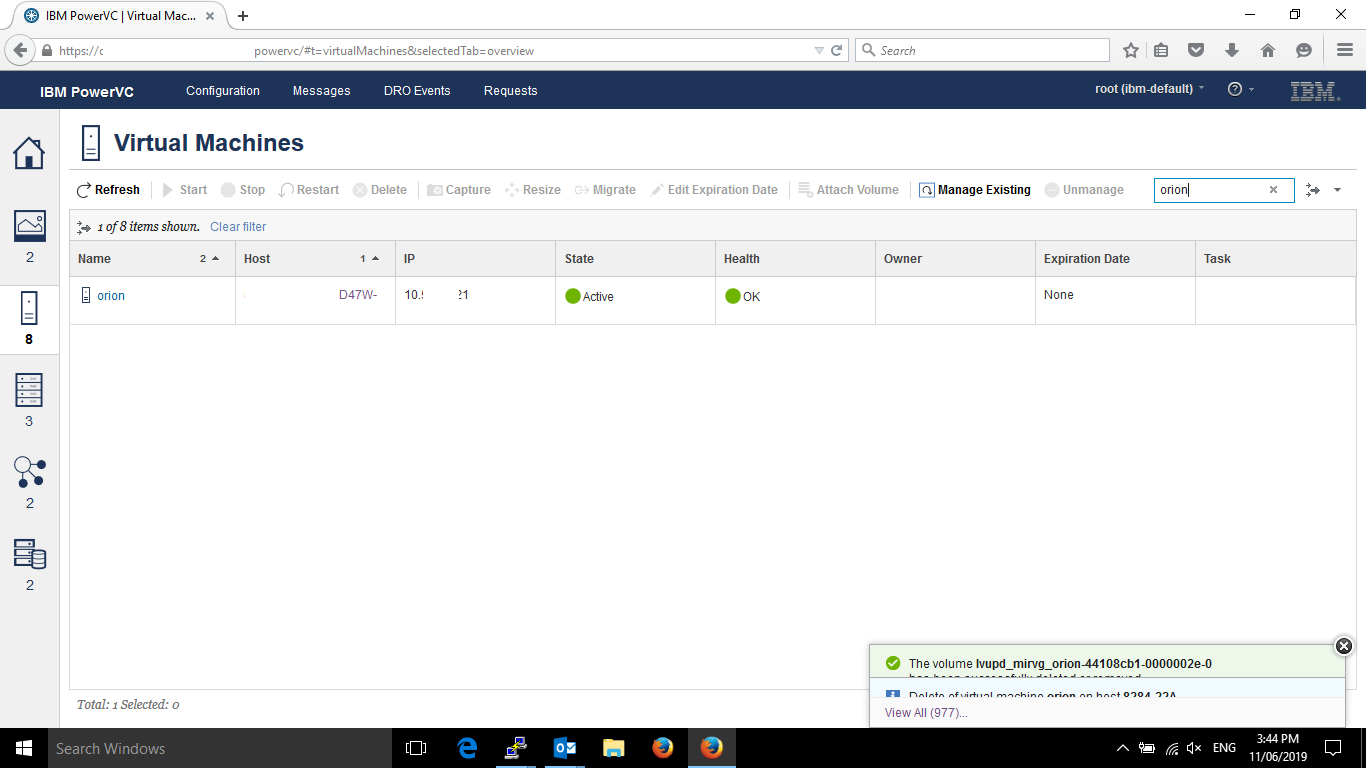
Task: Open the Home dashboard sidebar icon
Action: [28, 153]
